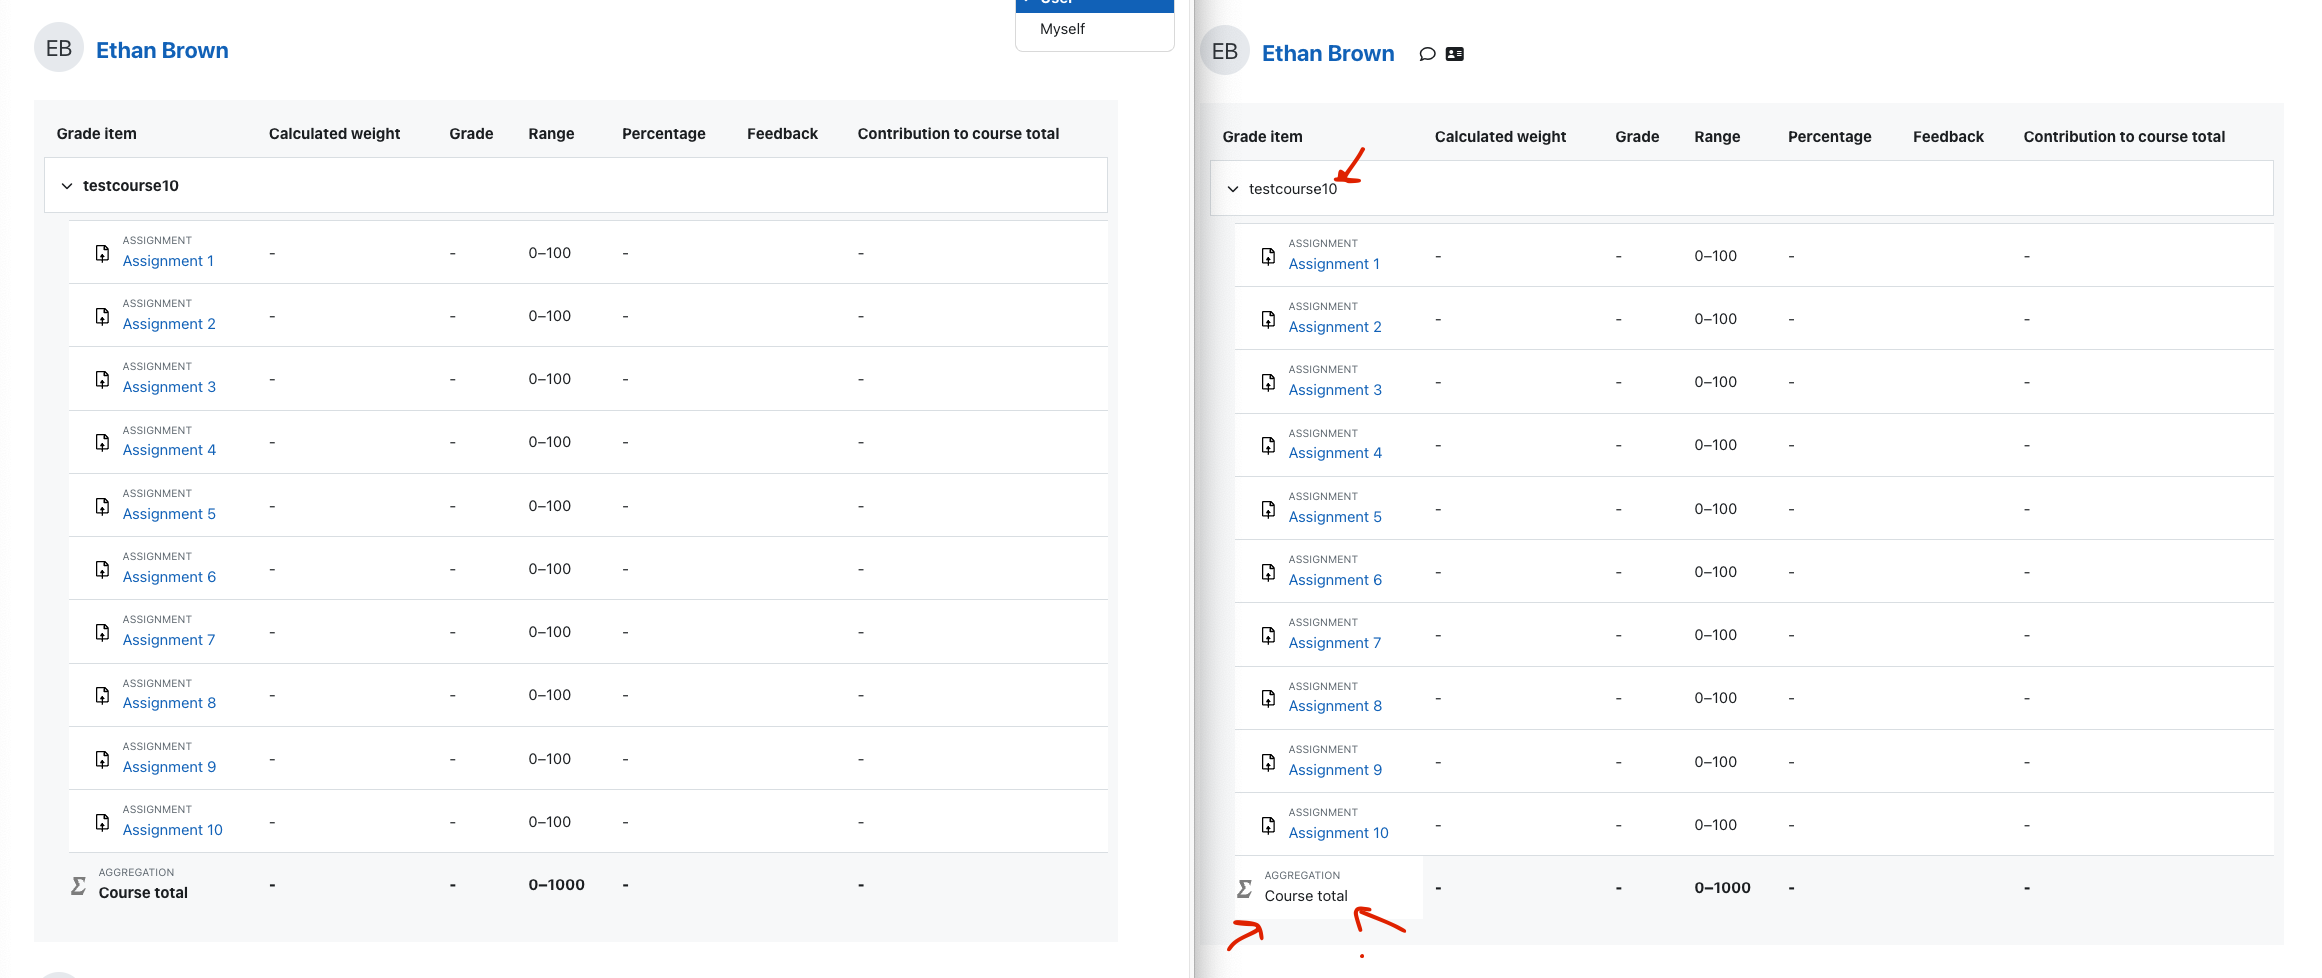Open Assignment 8 link in right report
2322x978 pixels.
tap(1335, 706)
